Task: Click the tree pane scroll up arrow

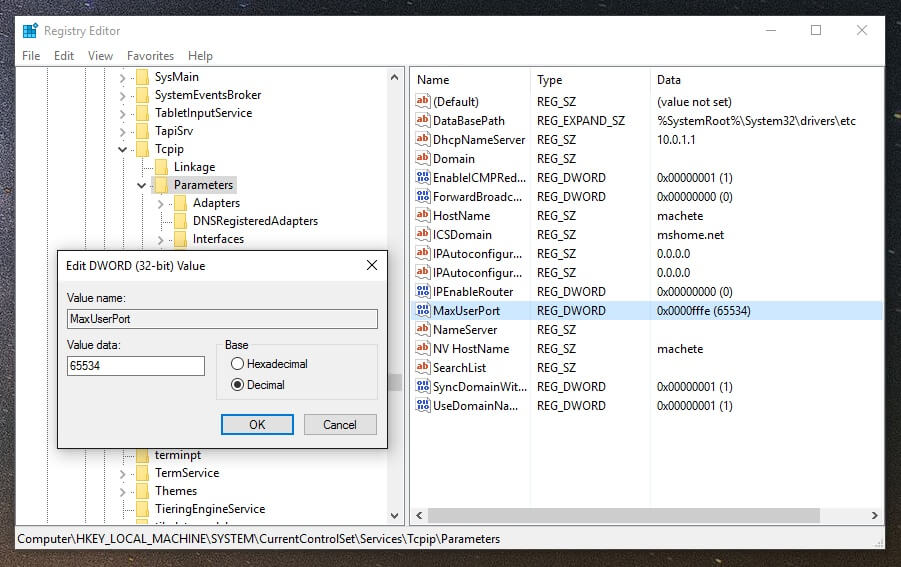Action: [x=394, y=77]
